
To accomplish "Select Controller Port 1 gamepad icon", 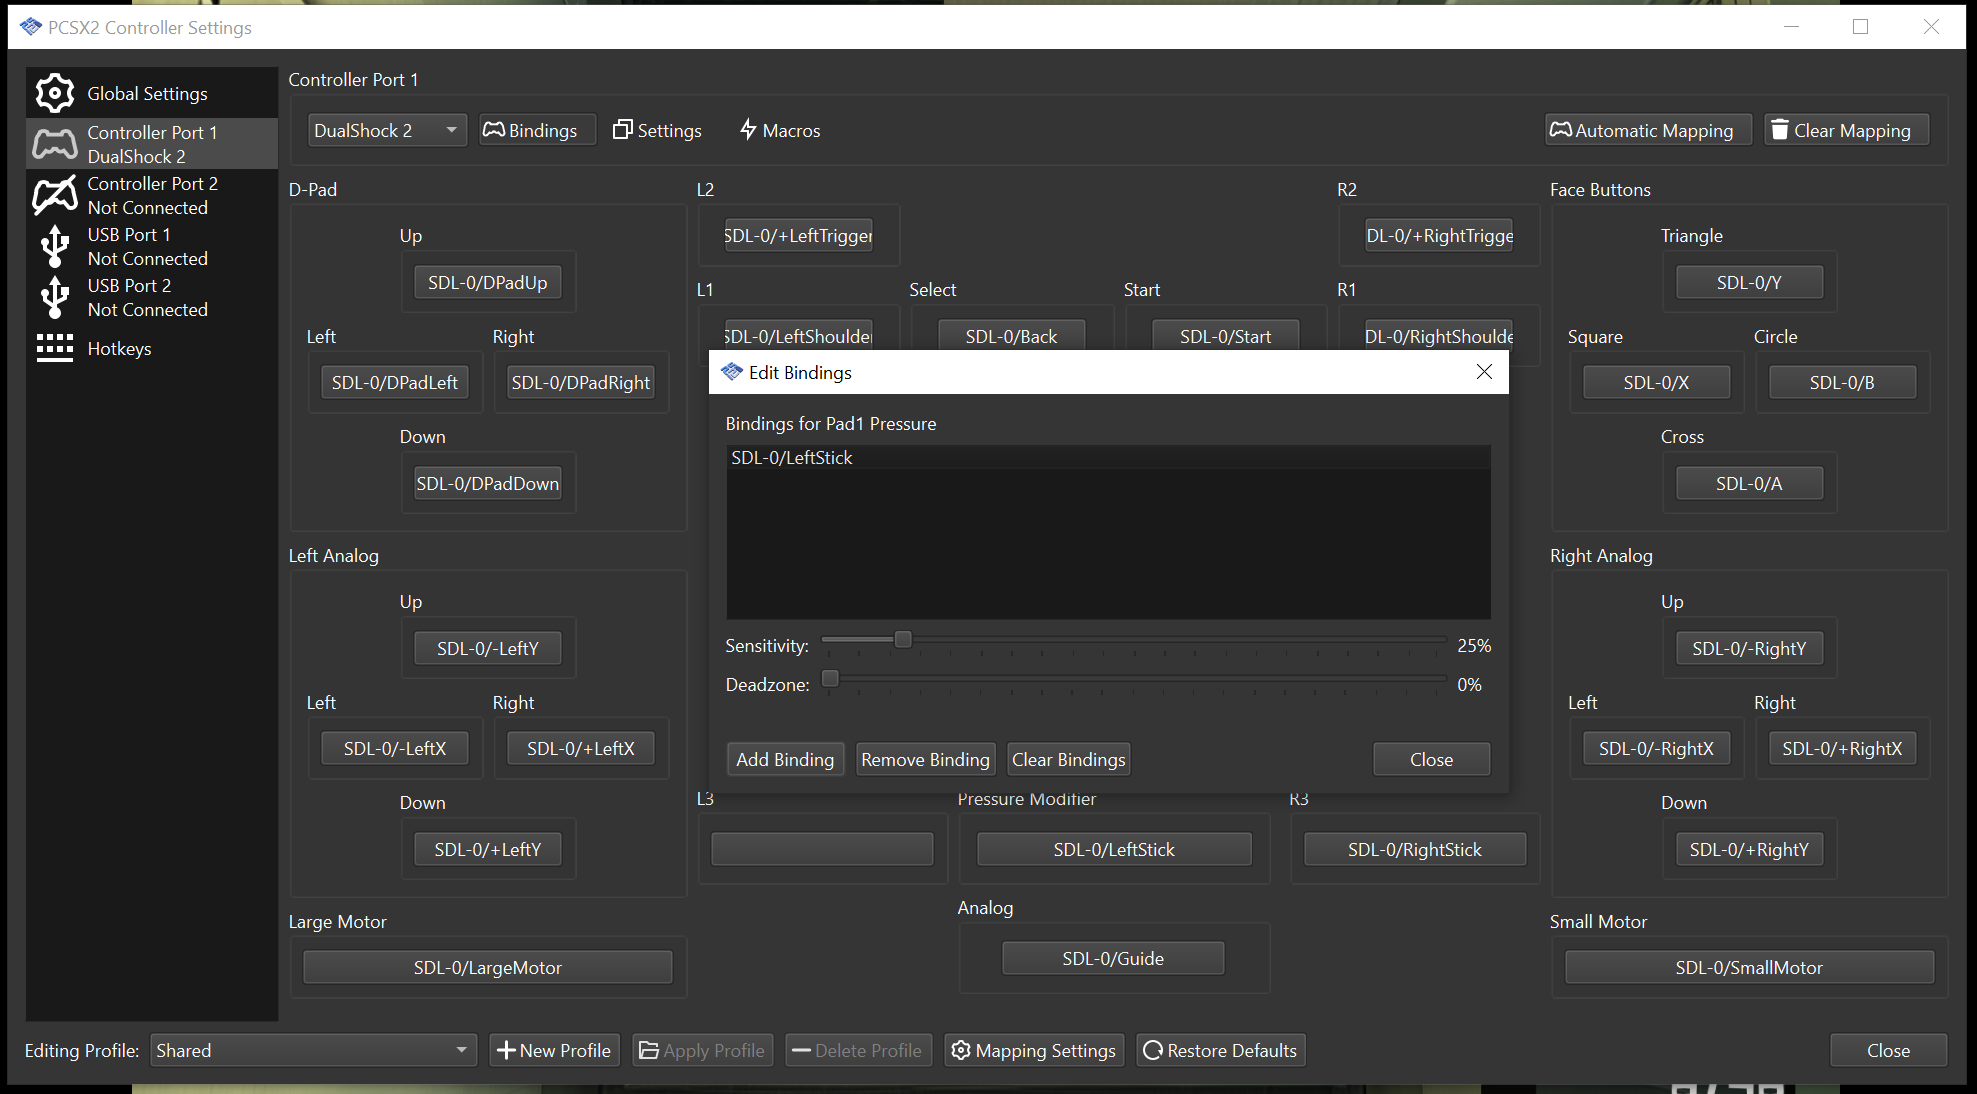I will (55, 144).
